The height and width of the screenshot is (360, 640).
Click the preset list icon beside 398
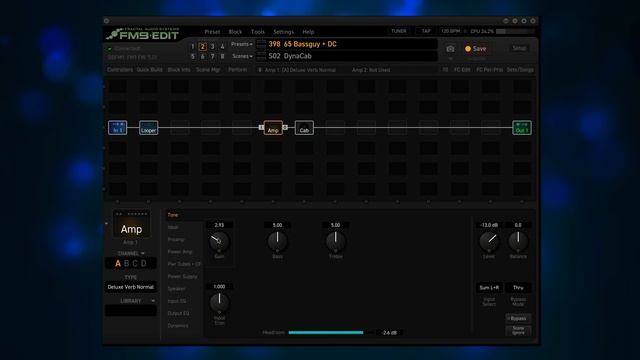pos(261,44)
